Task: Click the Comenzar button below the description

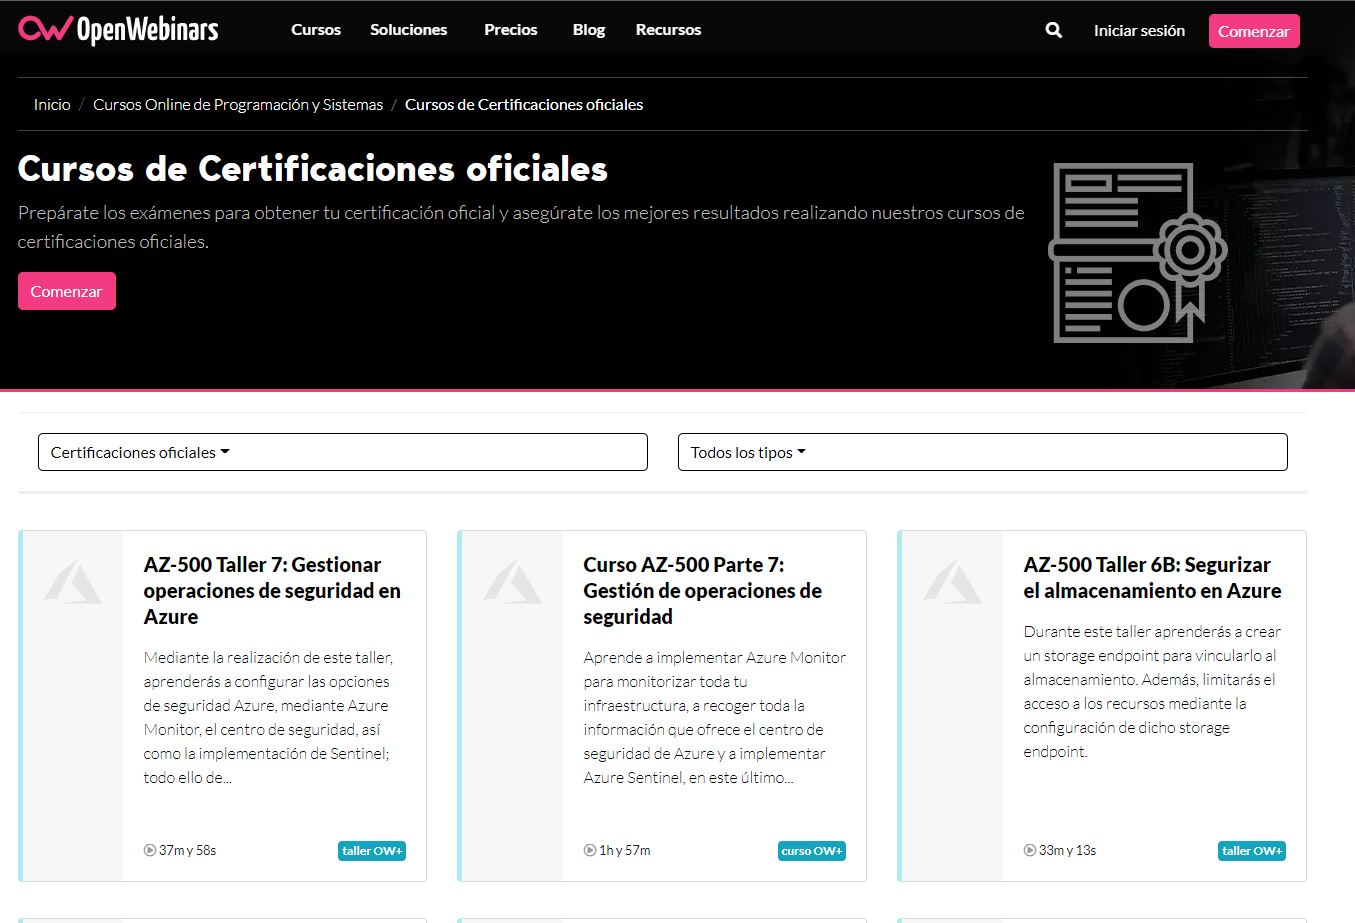Action: [67, 291]
